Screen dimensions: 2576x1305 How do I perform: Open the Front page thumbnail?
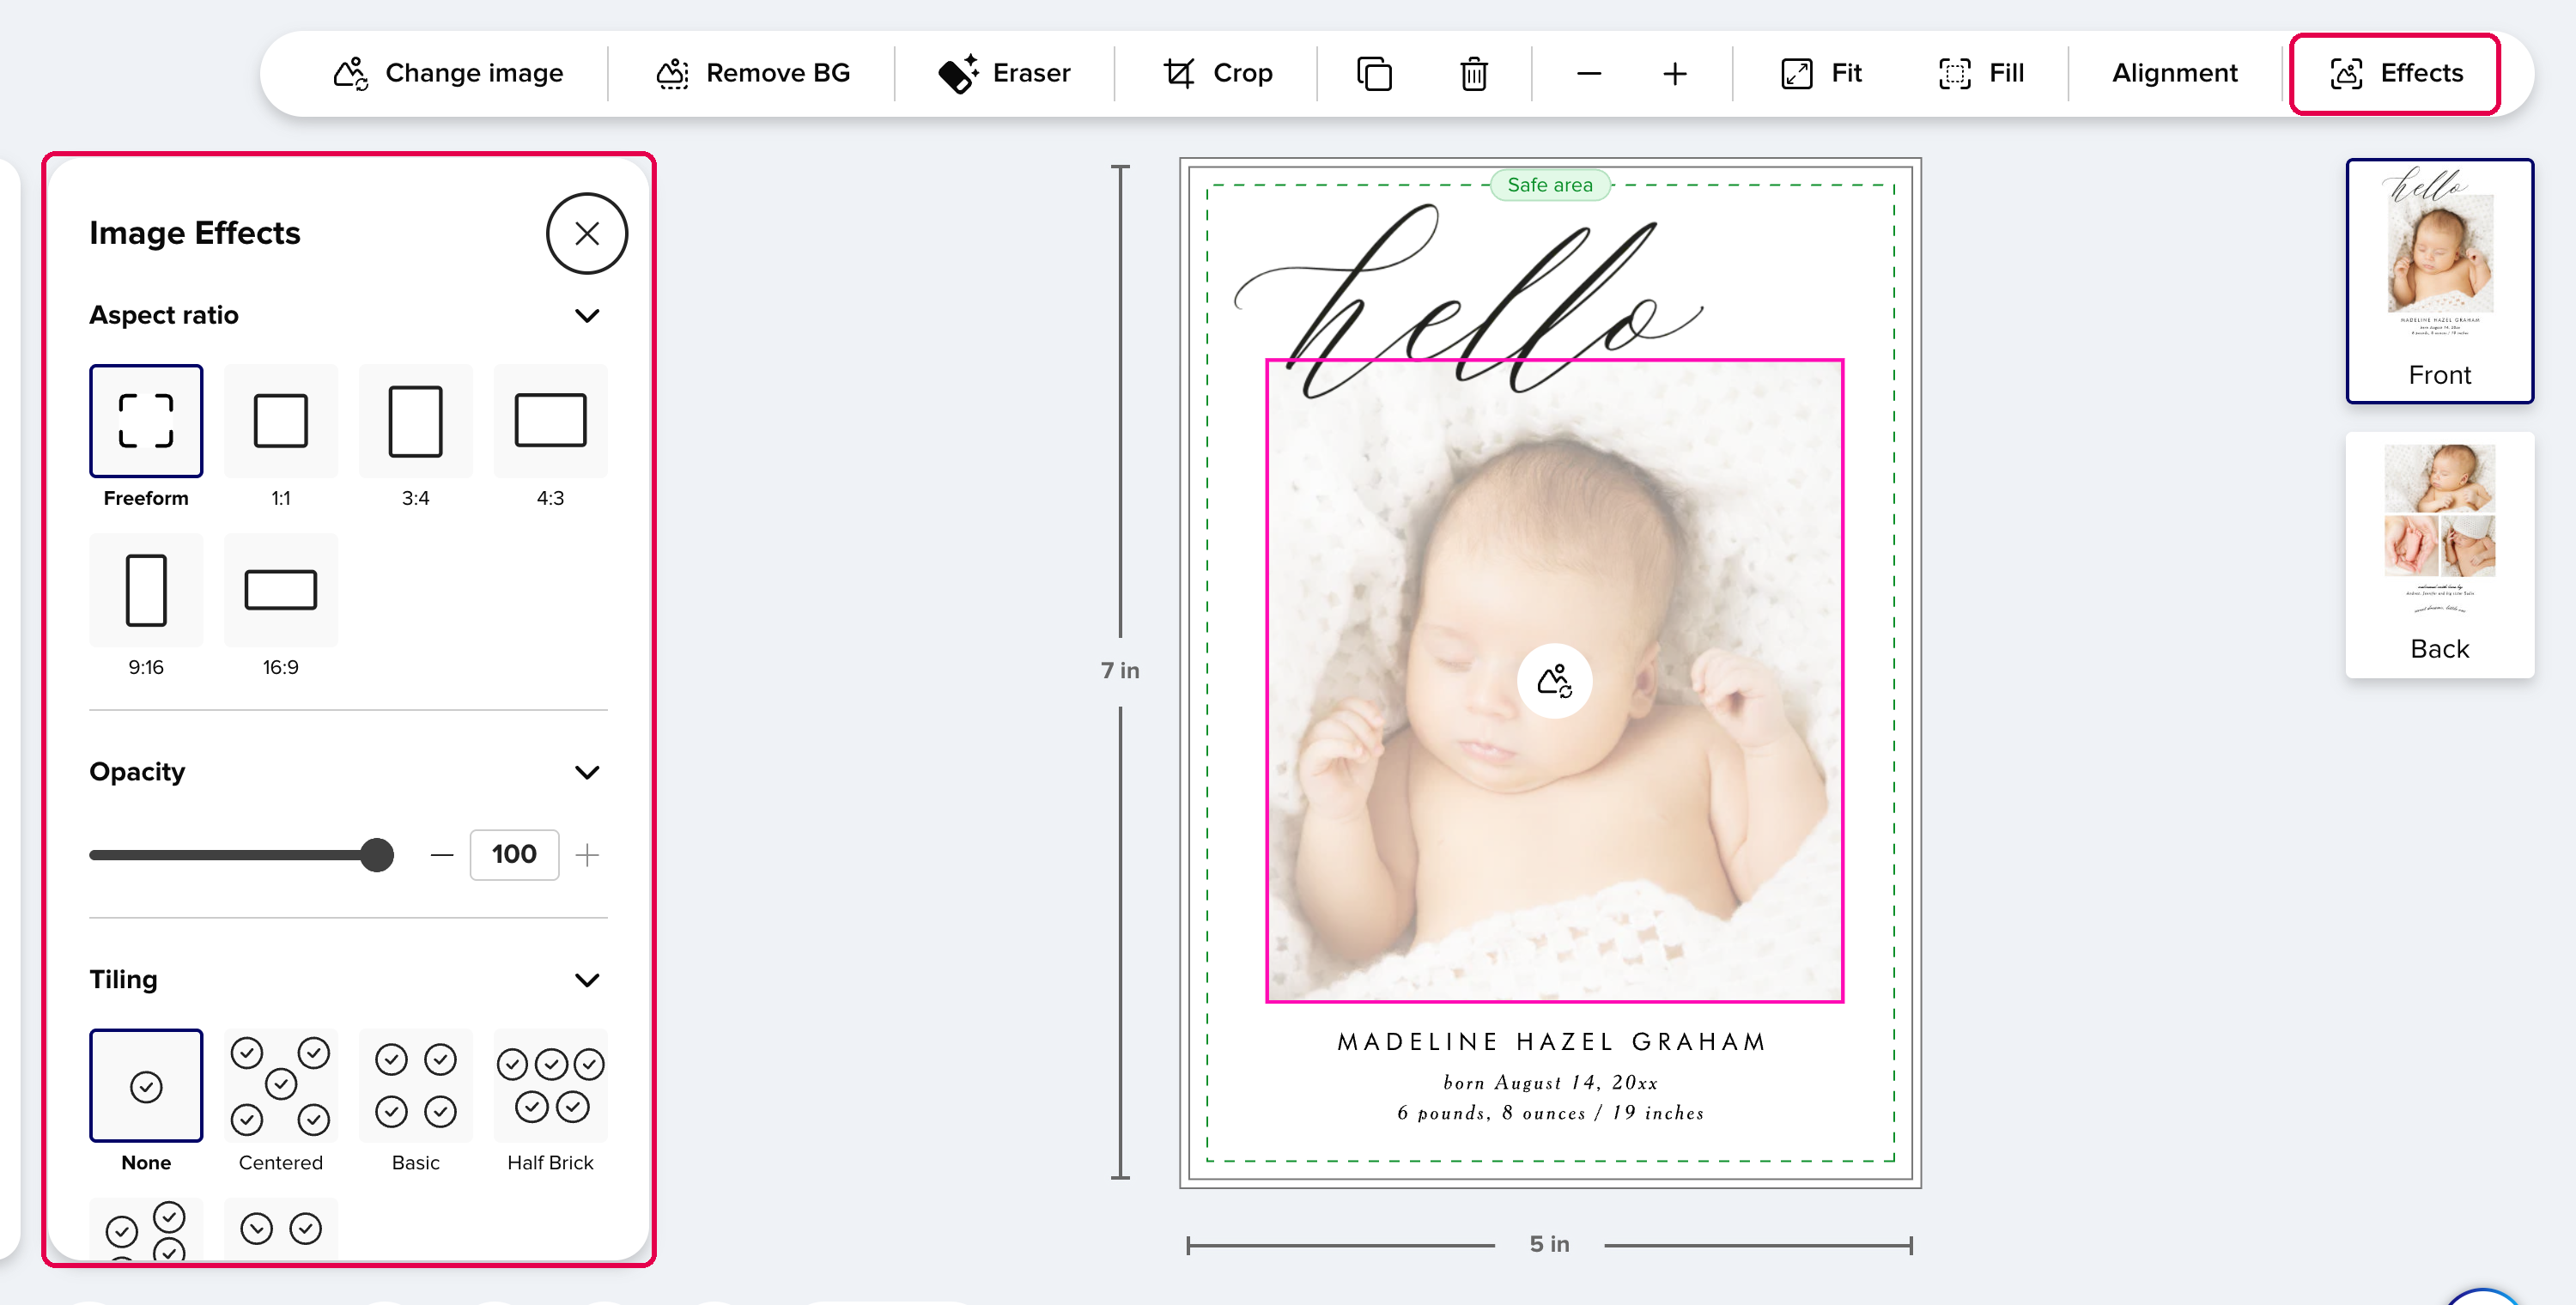coord(2439,281)
